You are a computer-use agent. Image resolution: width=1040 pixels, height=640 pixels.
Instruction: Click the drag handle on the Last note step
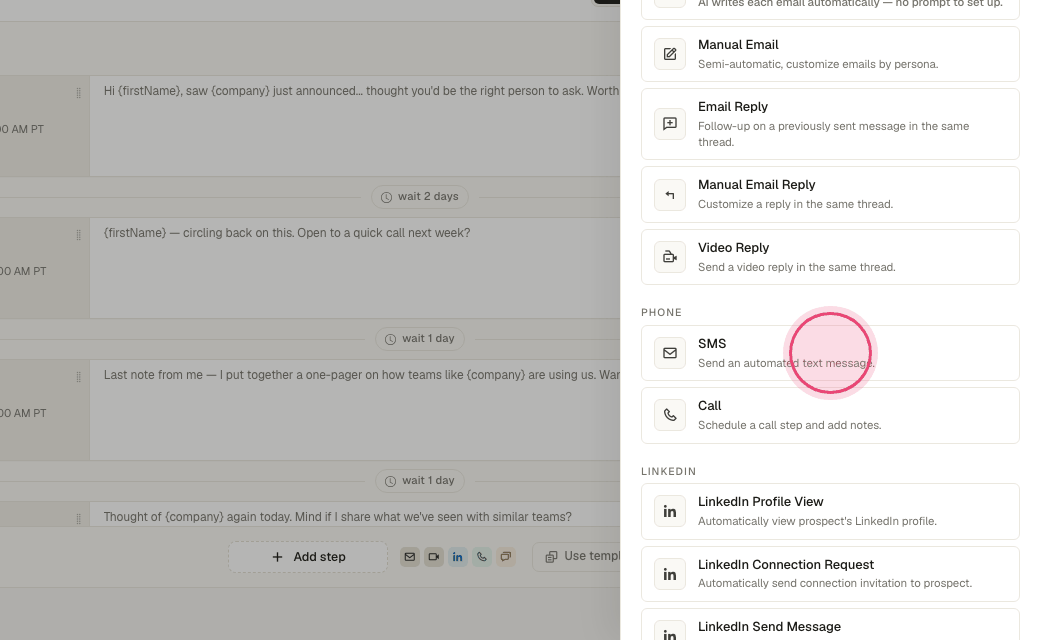pos(78,377)
